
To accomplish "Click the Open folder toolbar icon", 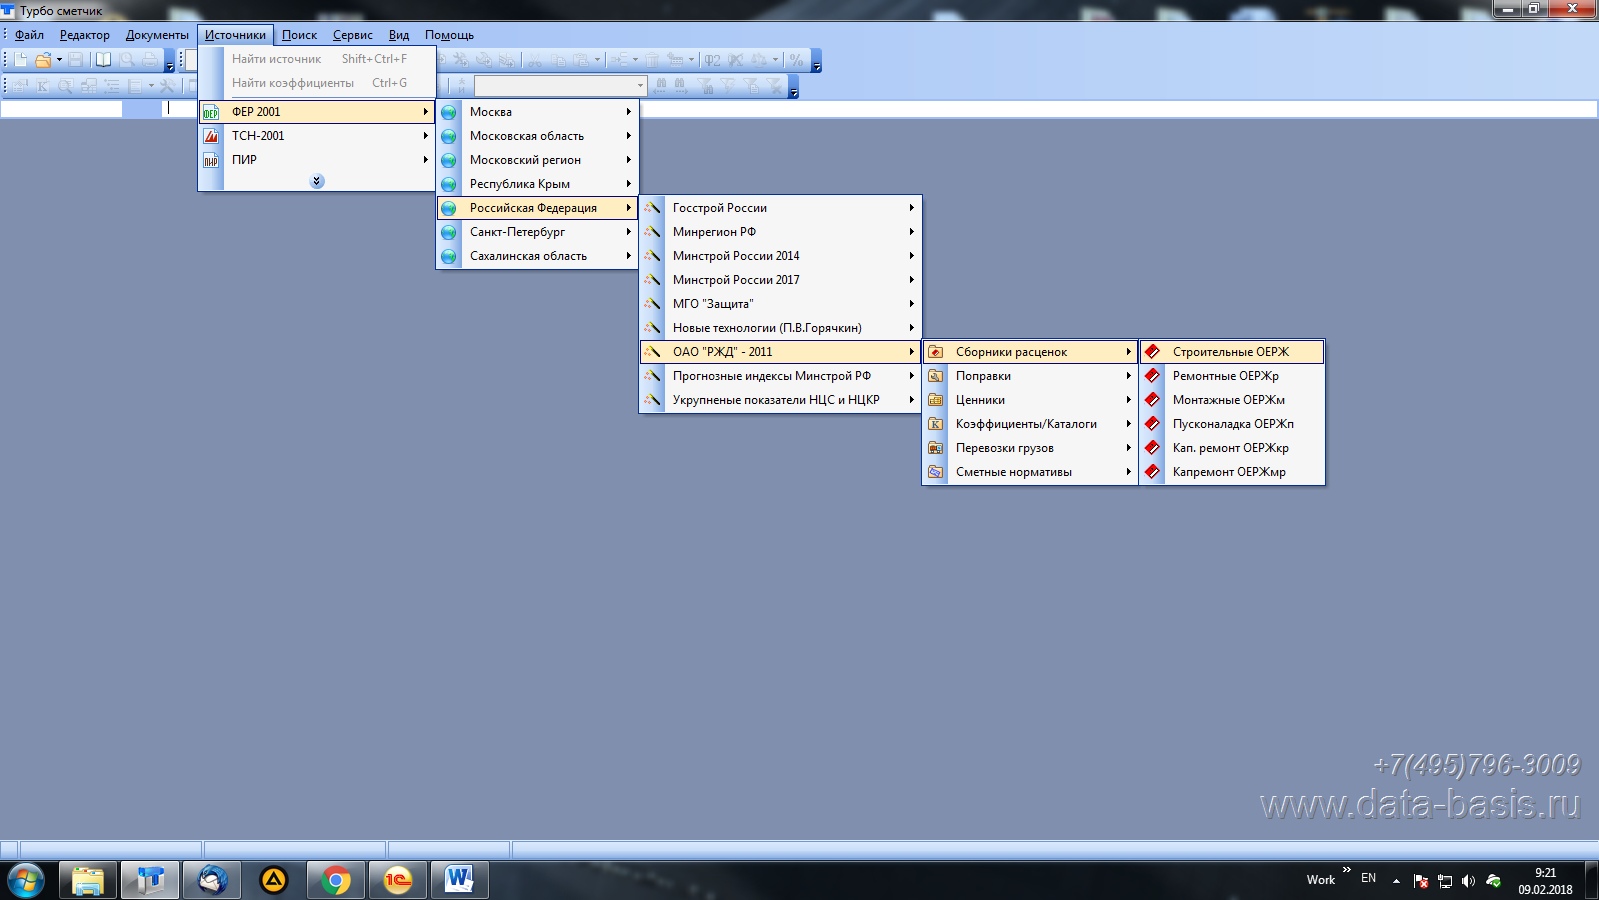I will [x=43, y=60].
